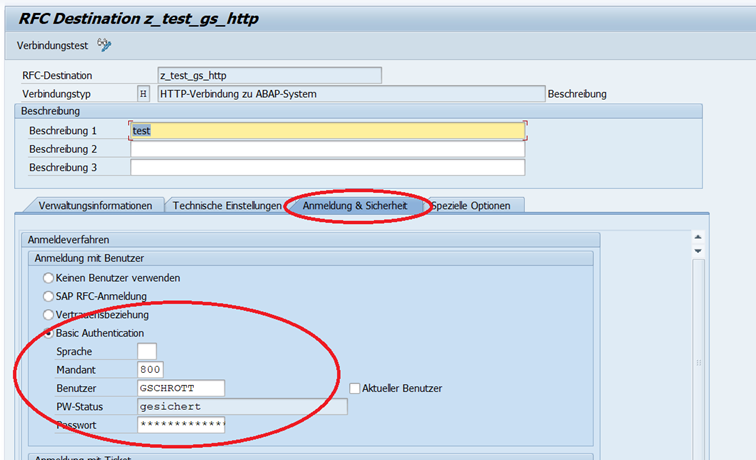Click the Anmeldung mit Benutzer group header
The width and height of the screenshot is (756, 460).
[x=310, y=258]
